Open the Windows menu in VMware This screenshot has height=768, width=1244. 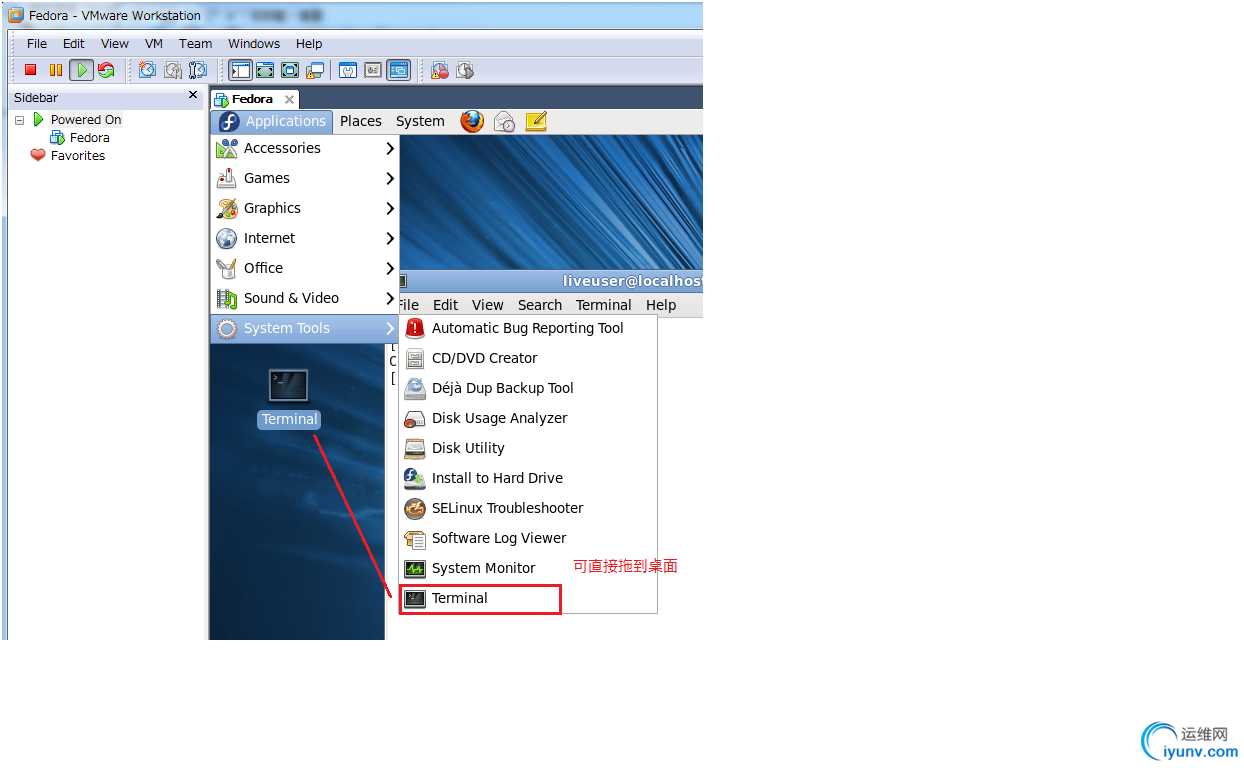point(254,44)
